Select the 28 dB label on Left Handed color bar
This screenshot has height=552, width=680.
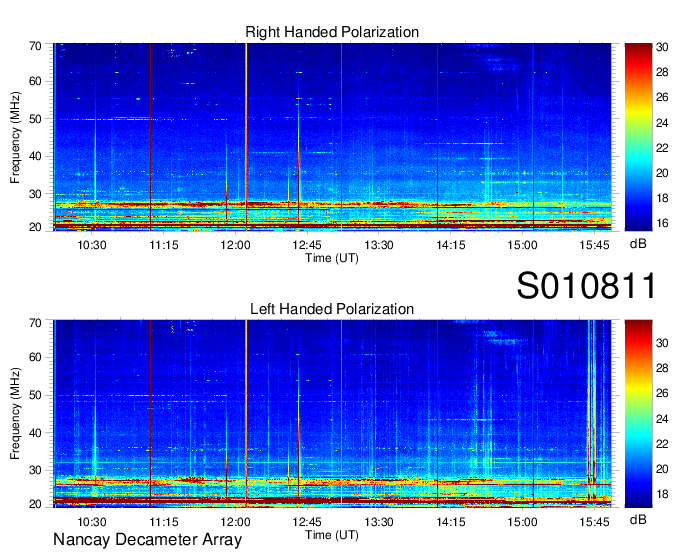coord(662,368)
